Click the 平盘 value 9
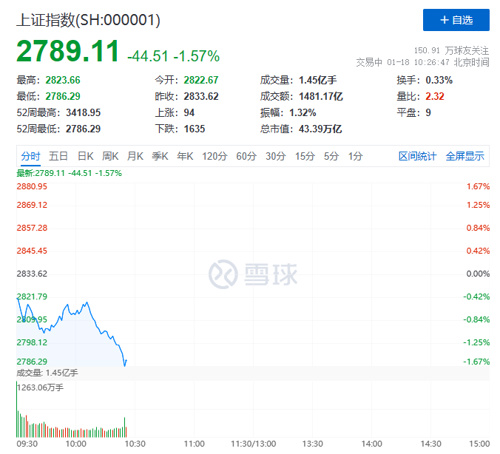Viewport: 500px width, 454px height. (x=428, y=113)
